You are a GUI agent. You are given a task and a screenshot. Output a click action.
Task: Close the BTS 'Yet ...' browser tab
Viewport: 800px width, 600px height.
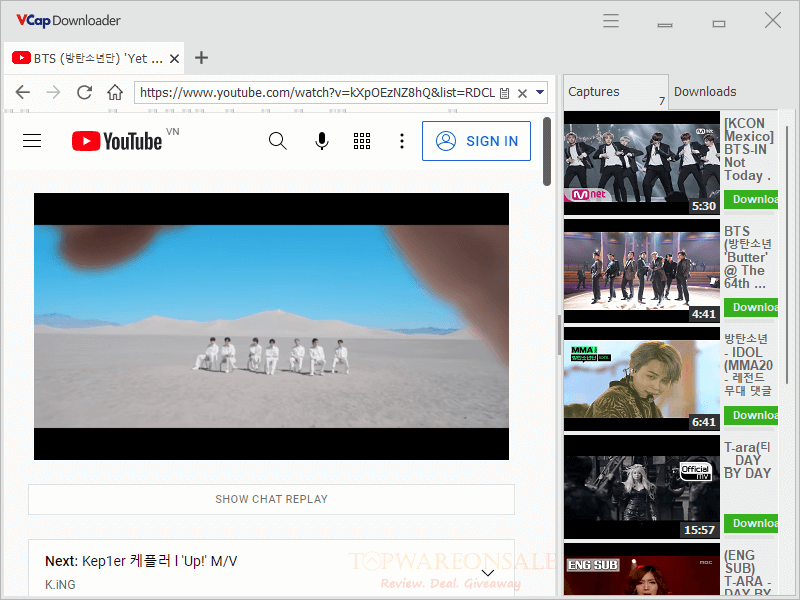tap(174, 59)
